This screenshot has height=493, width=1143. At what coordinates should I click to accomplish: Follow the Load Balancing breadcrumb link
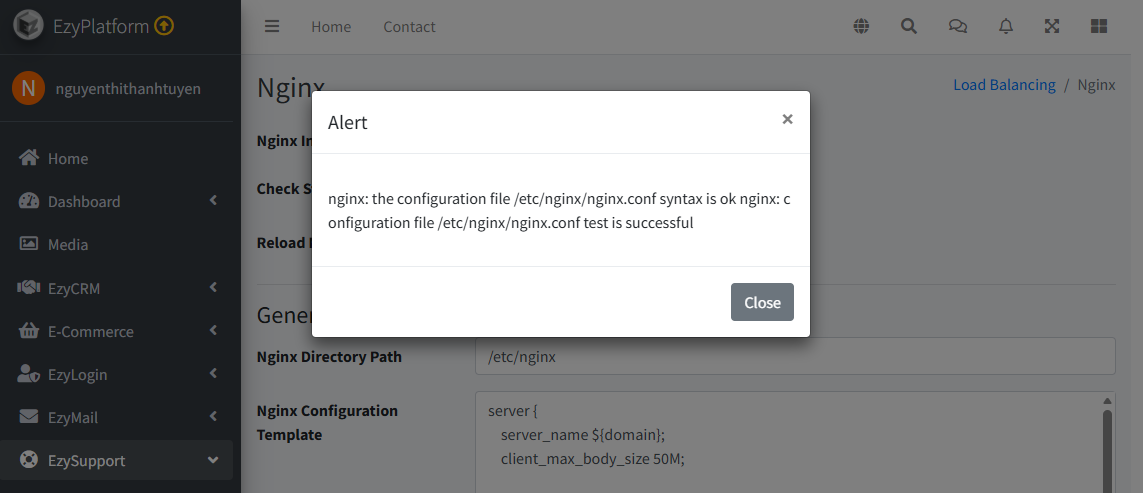point(1004,85)
